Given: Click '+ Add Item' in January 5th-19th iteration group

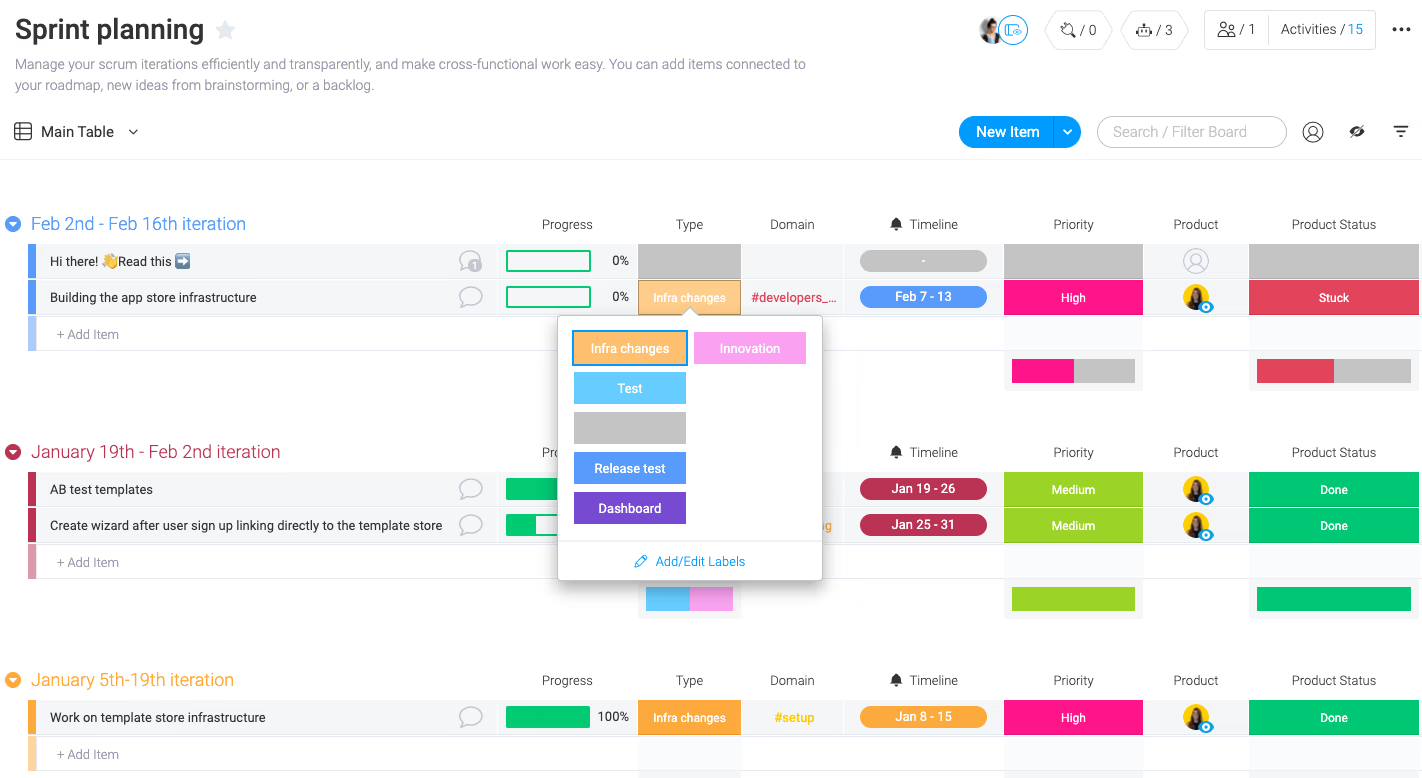Looking at the screenshot, I should point(88,754).
